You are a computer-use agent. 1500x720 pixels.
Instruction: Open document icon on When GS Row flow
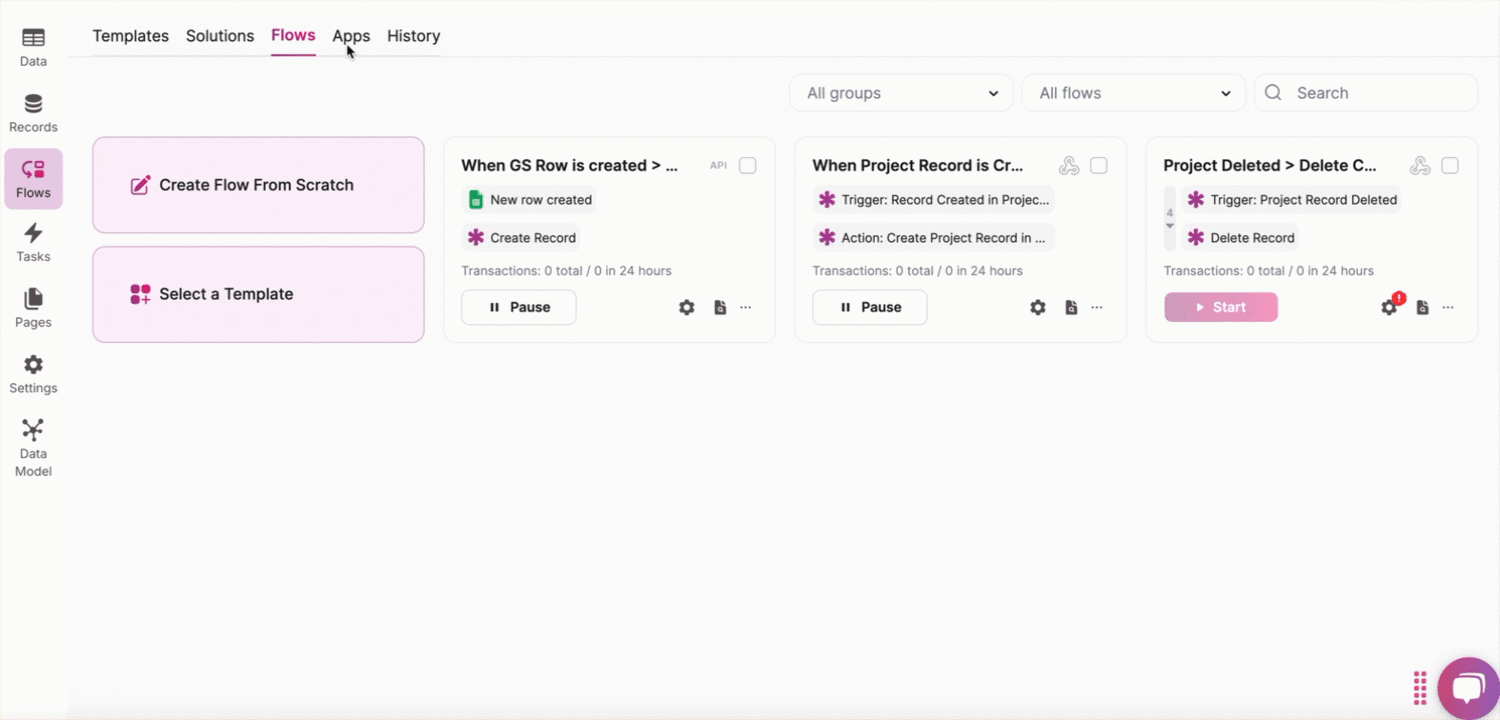click(720, 308)
